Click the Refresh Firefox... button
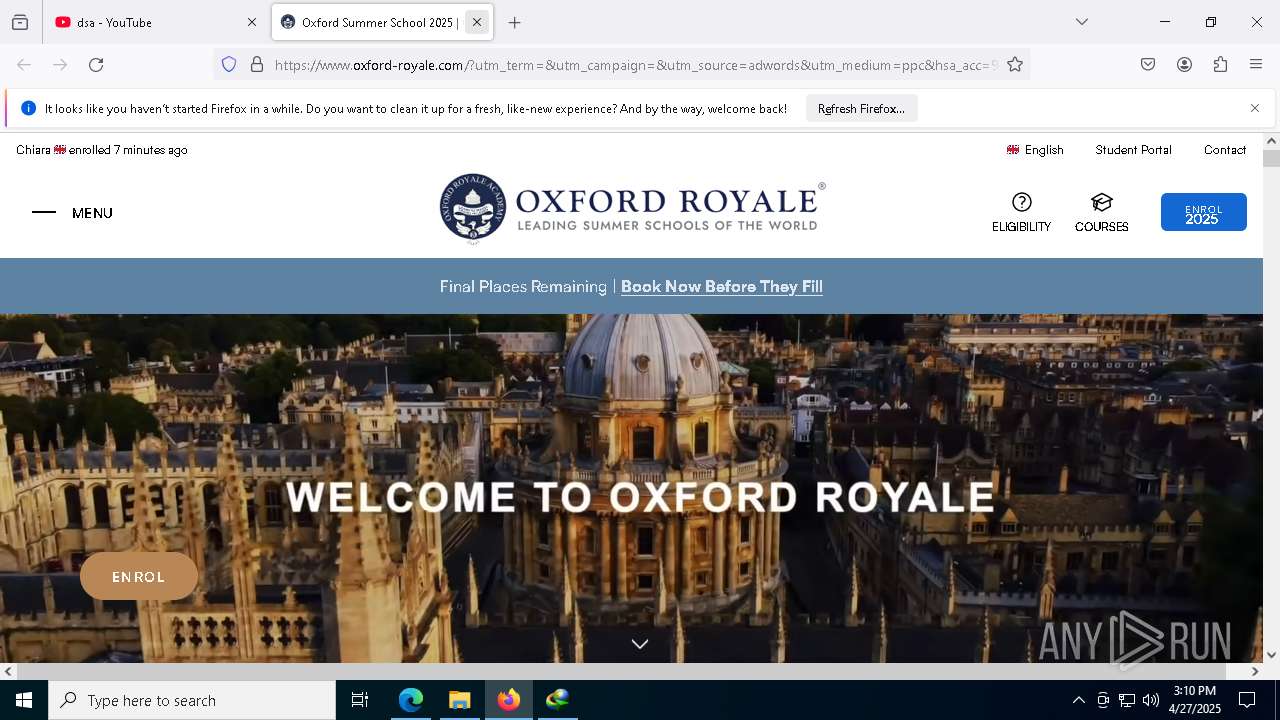The height and width of the screenshot is (720, 1280). (861, 108)
